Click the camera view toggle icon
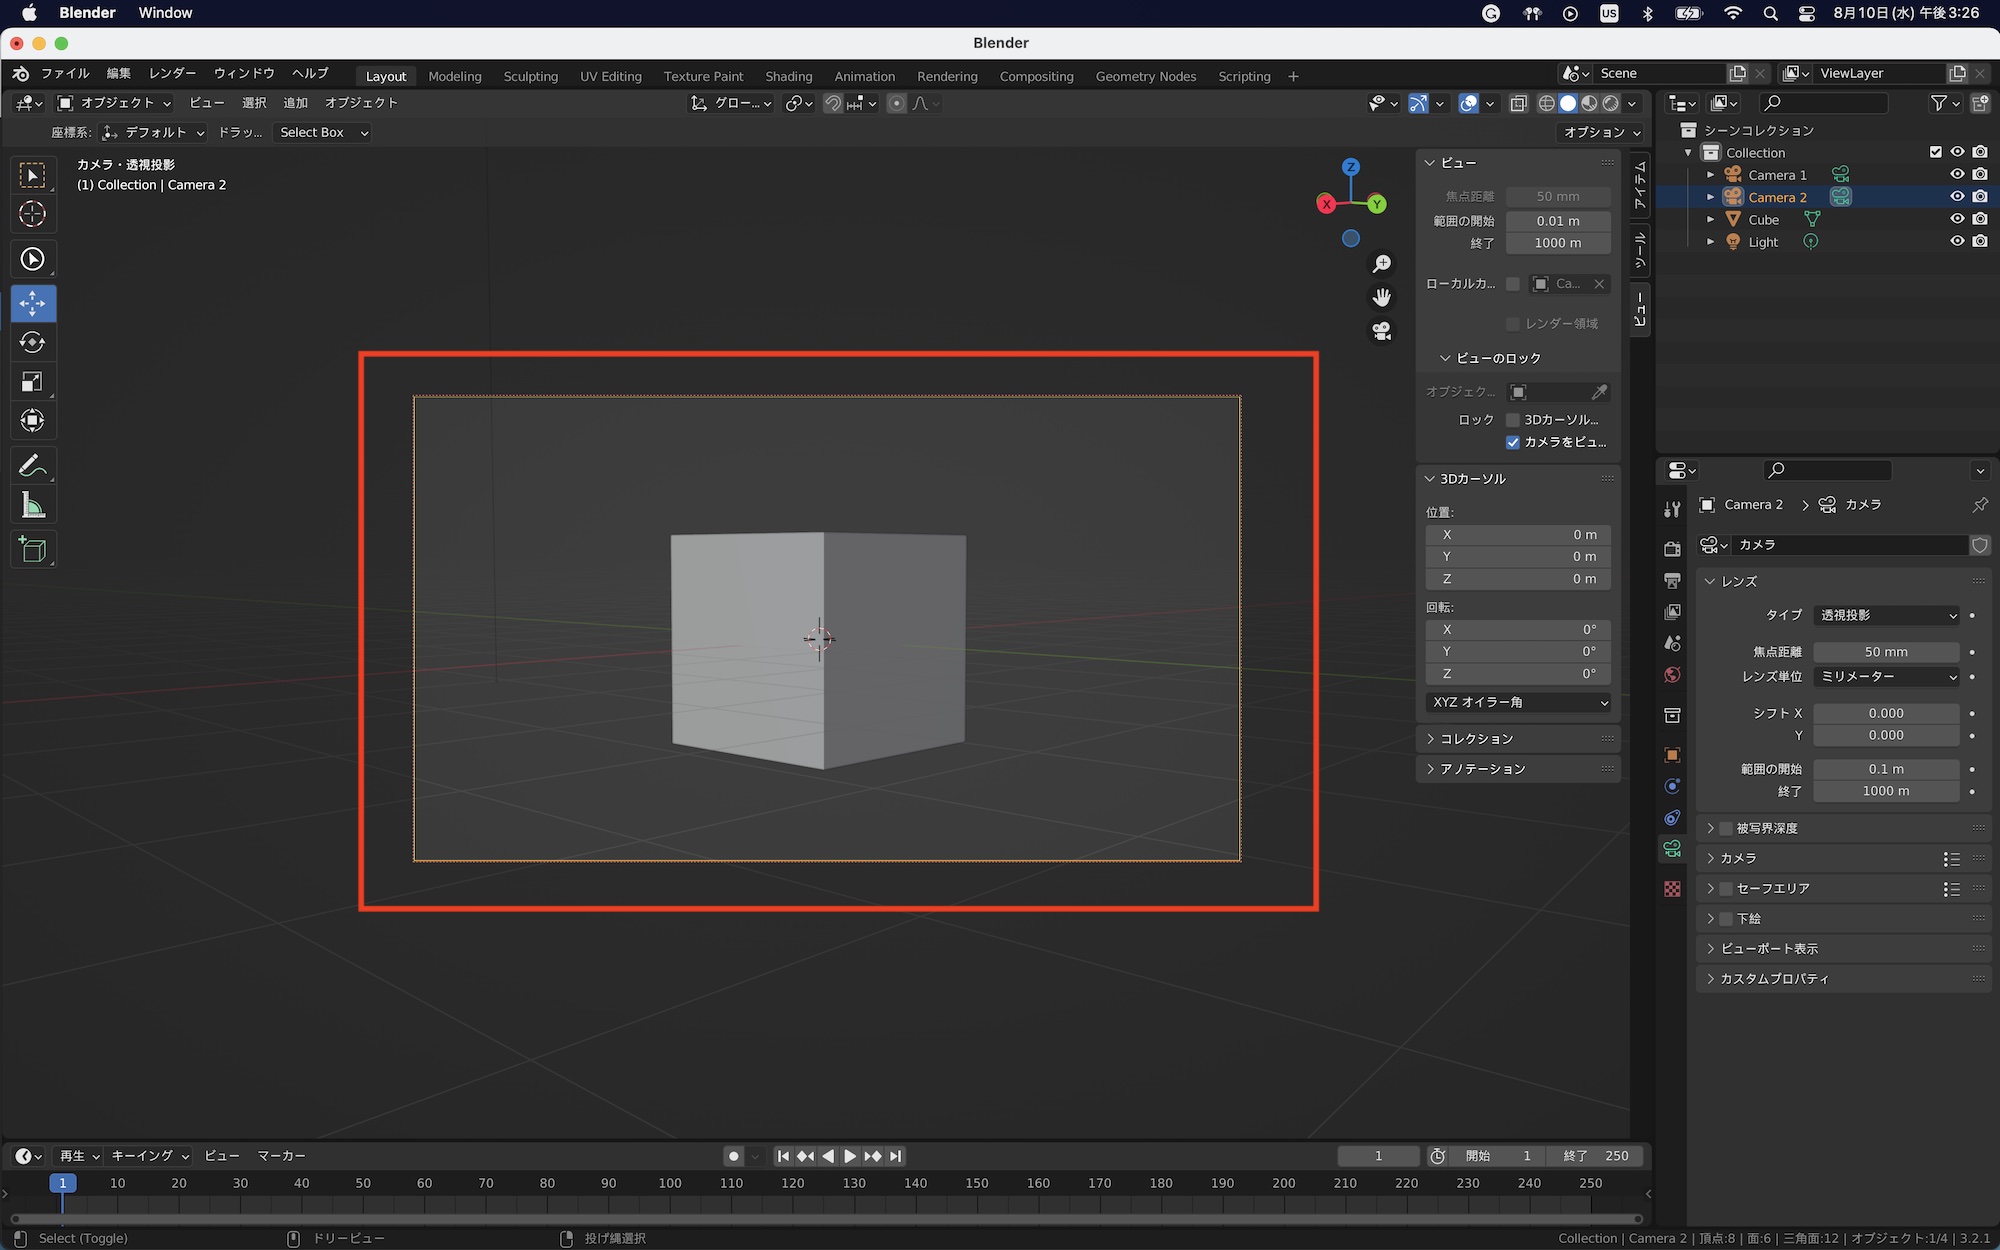The height and width of the screenshot is (1250, 2000). (x=1382, y=331)
